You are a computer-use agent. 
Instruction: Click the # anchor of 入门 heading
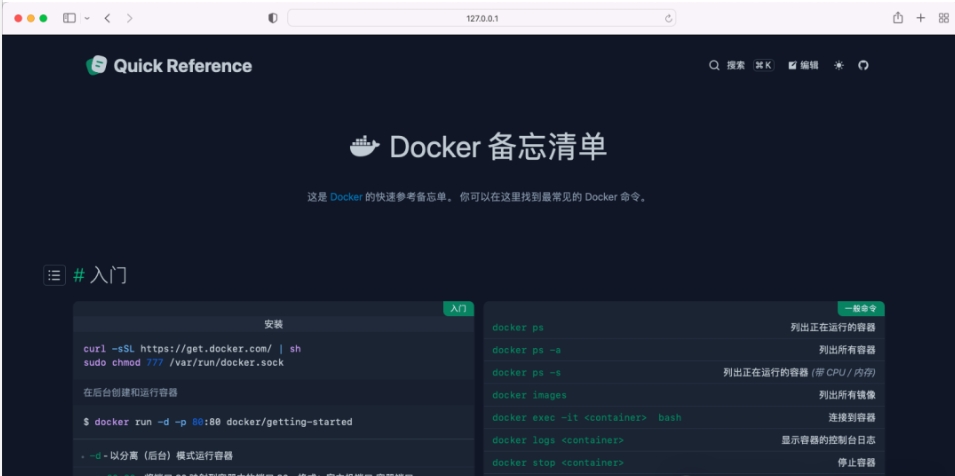79,275
